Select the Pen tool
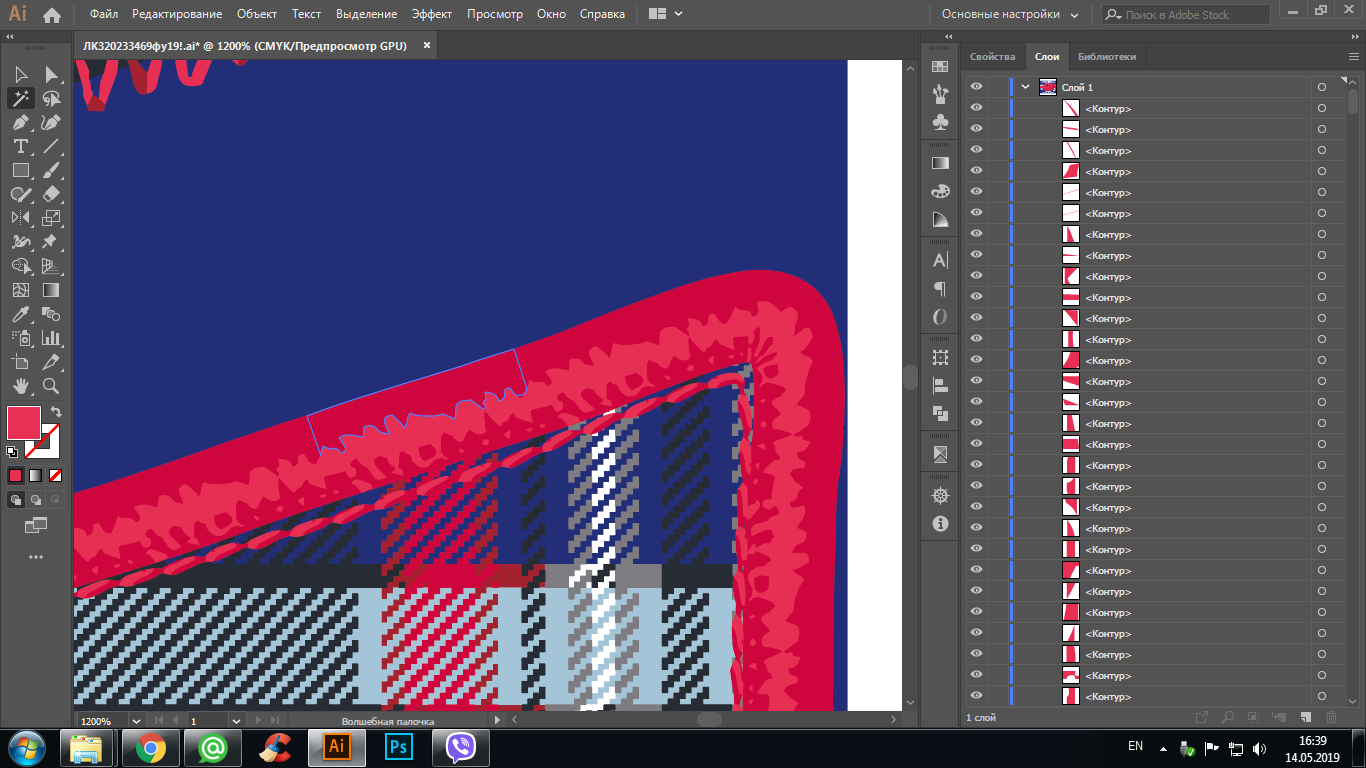Image resolution: width=1366 pixels, height=768 pixels. point(21,123)
